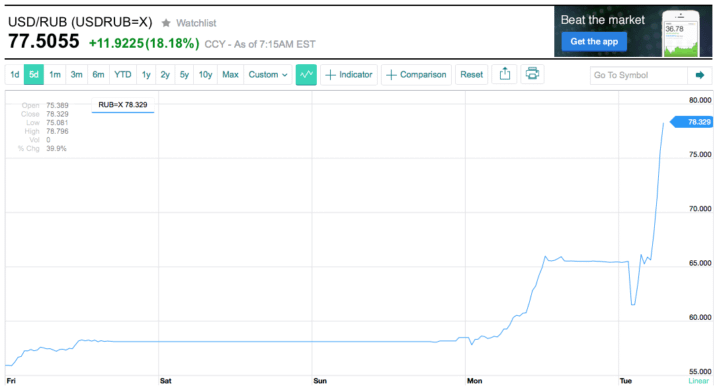Viewport: 721px width, 390px height.
Task: Click the 78.329 price marker tag
Action: [x=692, y=122]
